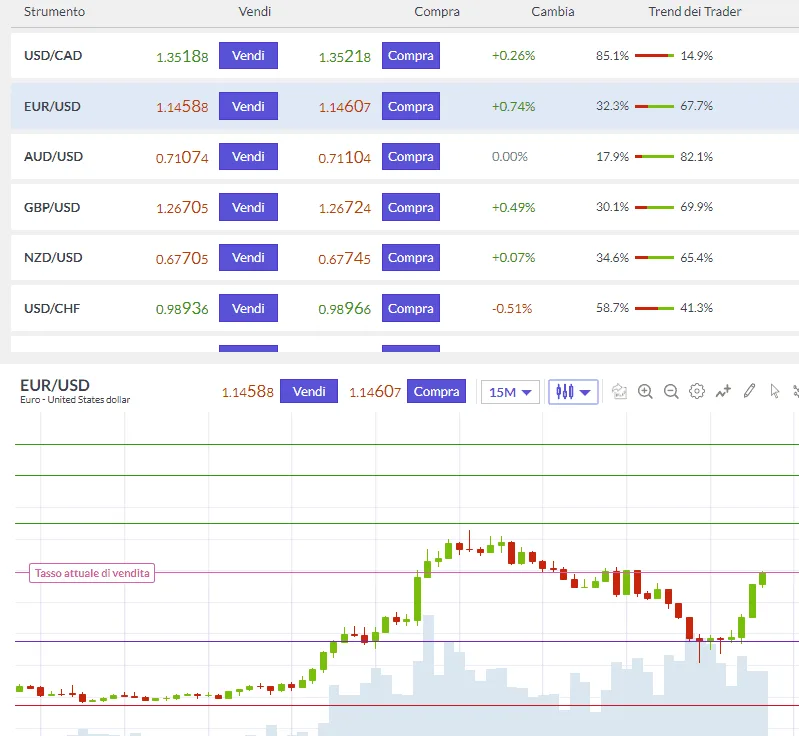The image size is (799, 736).
Task: Click the Tasso attuale di vendita label
Action: point(92,573)
